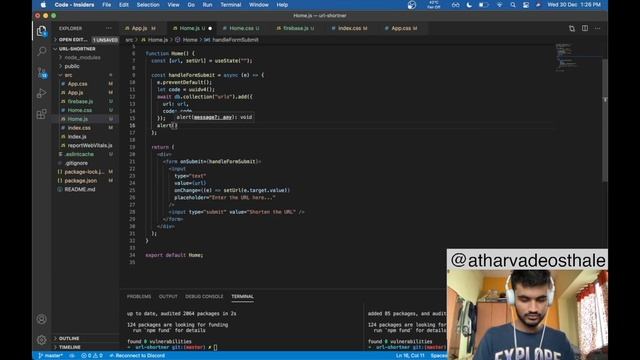Open reportWebVitals.js in the file tree

(90, 145)
